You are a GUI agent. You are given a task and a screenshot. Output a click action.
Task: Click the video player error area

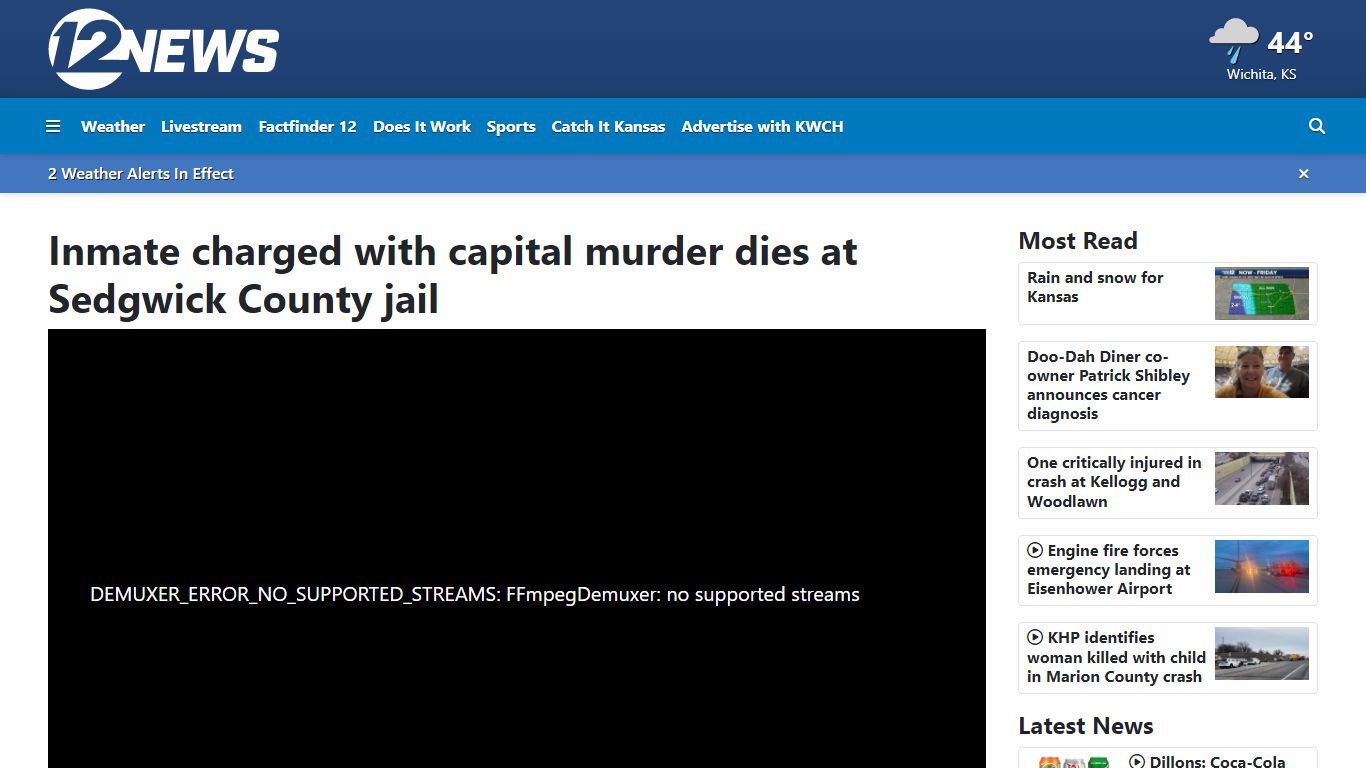[x=517, y=548]
